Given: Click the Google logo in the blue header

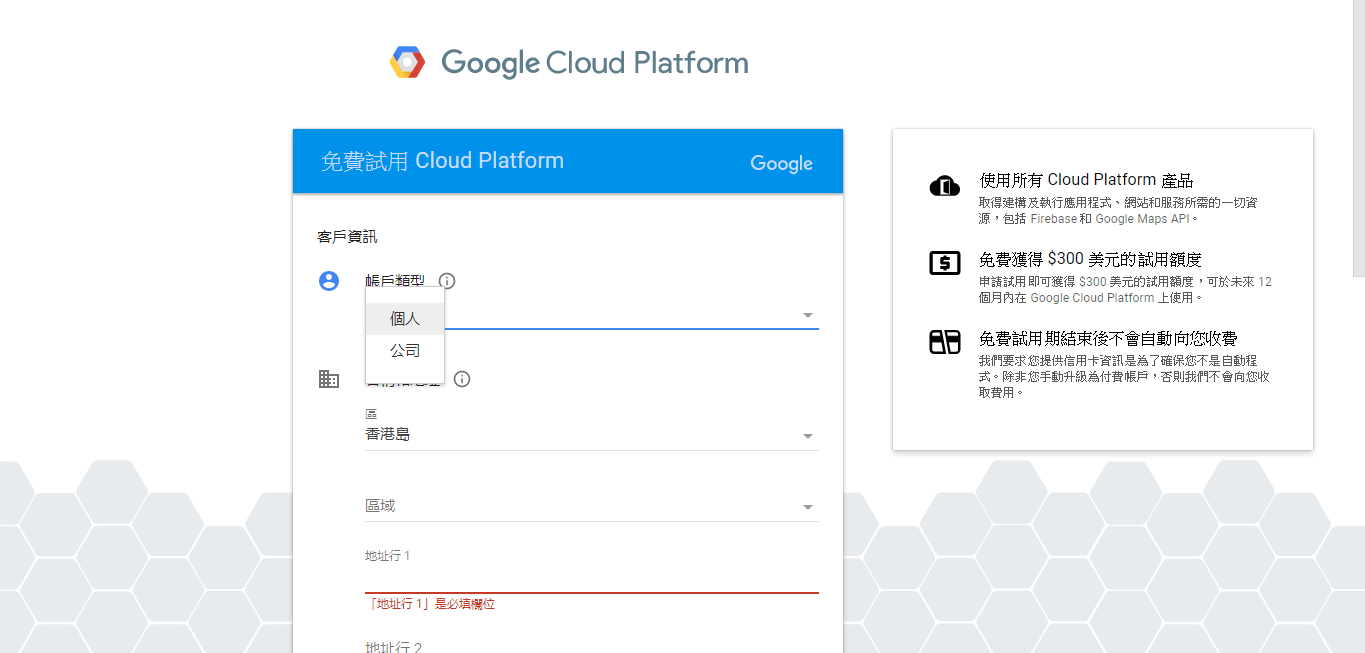Looking at the screenshot, I should click(781, 164).
